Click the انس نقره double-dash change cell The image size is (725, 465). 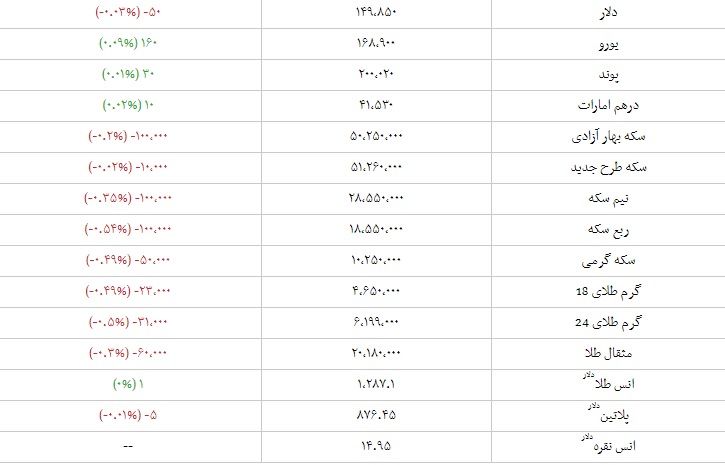click(x=129, y=446)
